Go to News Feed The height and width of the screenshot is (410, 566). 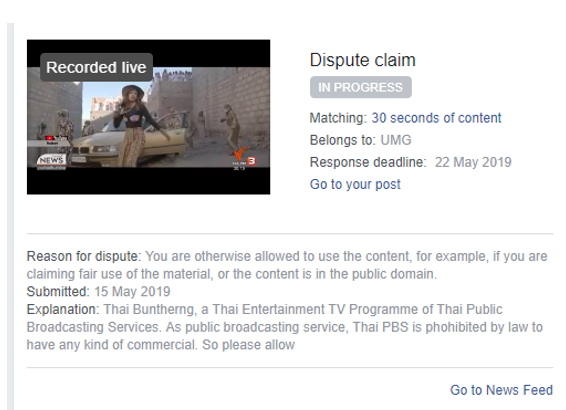coord(501,390)
